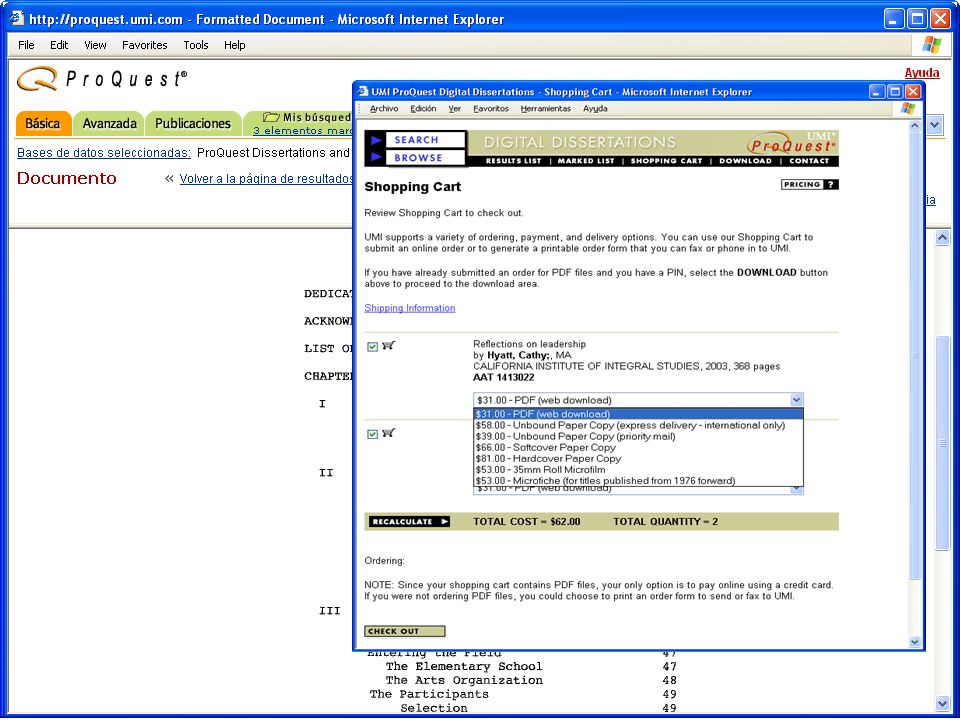The image size is (960, 720).
Task: Click the red Ayuda link in the ProQuest page
Action: (x=921, y=73)
